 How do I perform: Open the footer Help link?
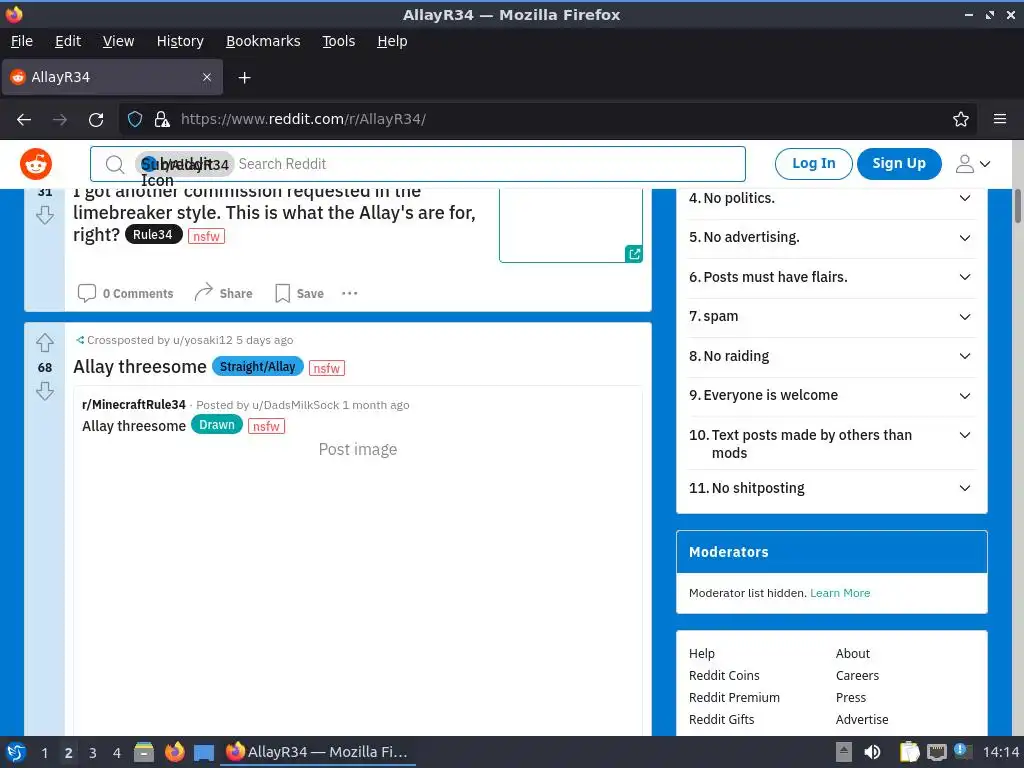(x=701, y=654)
